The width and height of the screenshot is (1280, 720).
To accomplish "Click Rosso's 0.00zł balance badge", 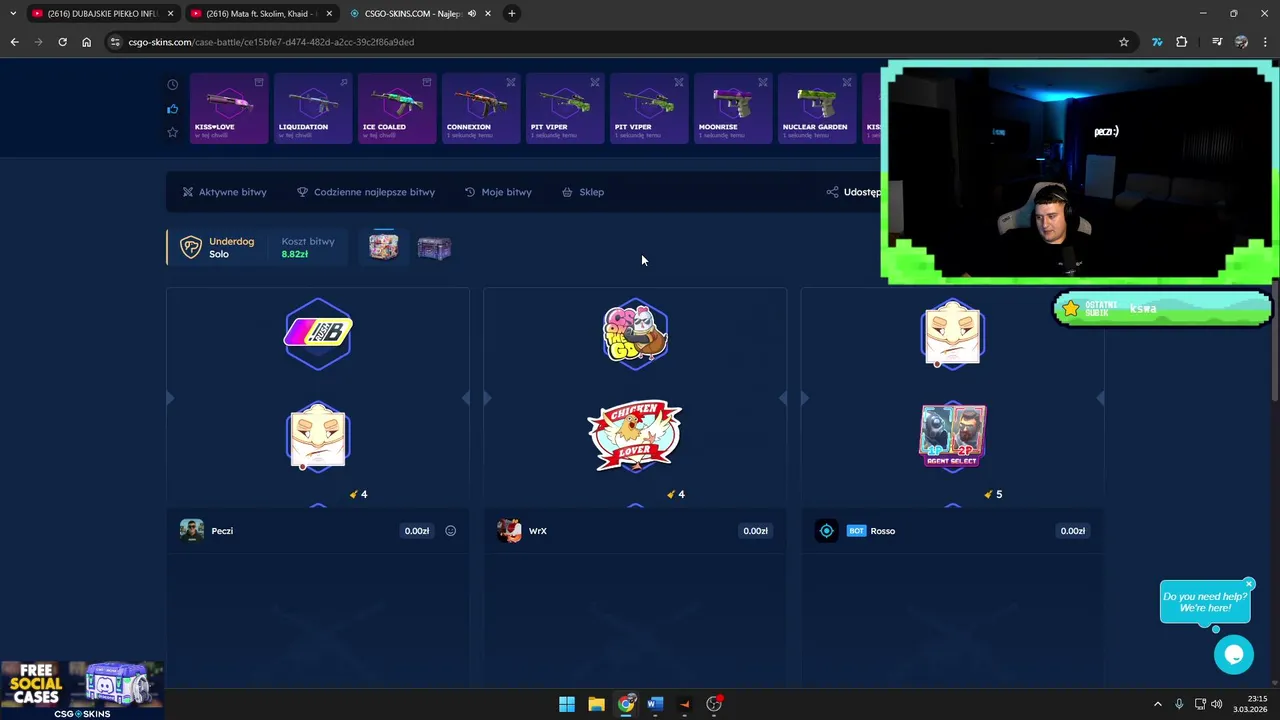I will coord(1072,531).
